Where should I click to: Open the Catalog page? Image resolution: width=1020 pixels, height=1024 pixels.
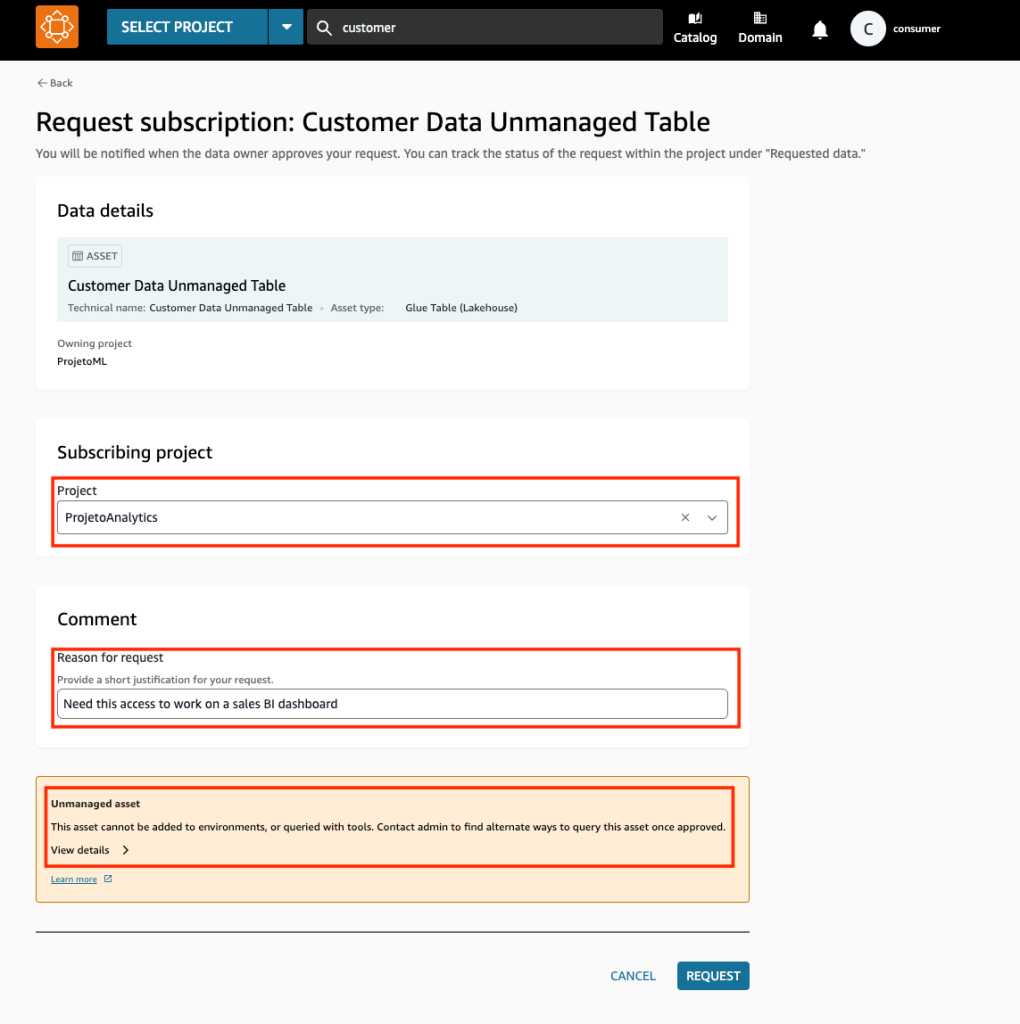click(695, 28)
